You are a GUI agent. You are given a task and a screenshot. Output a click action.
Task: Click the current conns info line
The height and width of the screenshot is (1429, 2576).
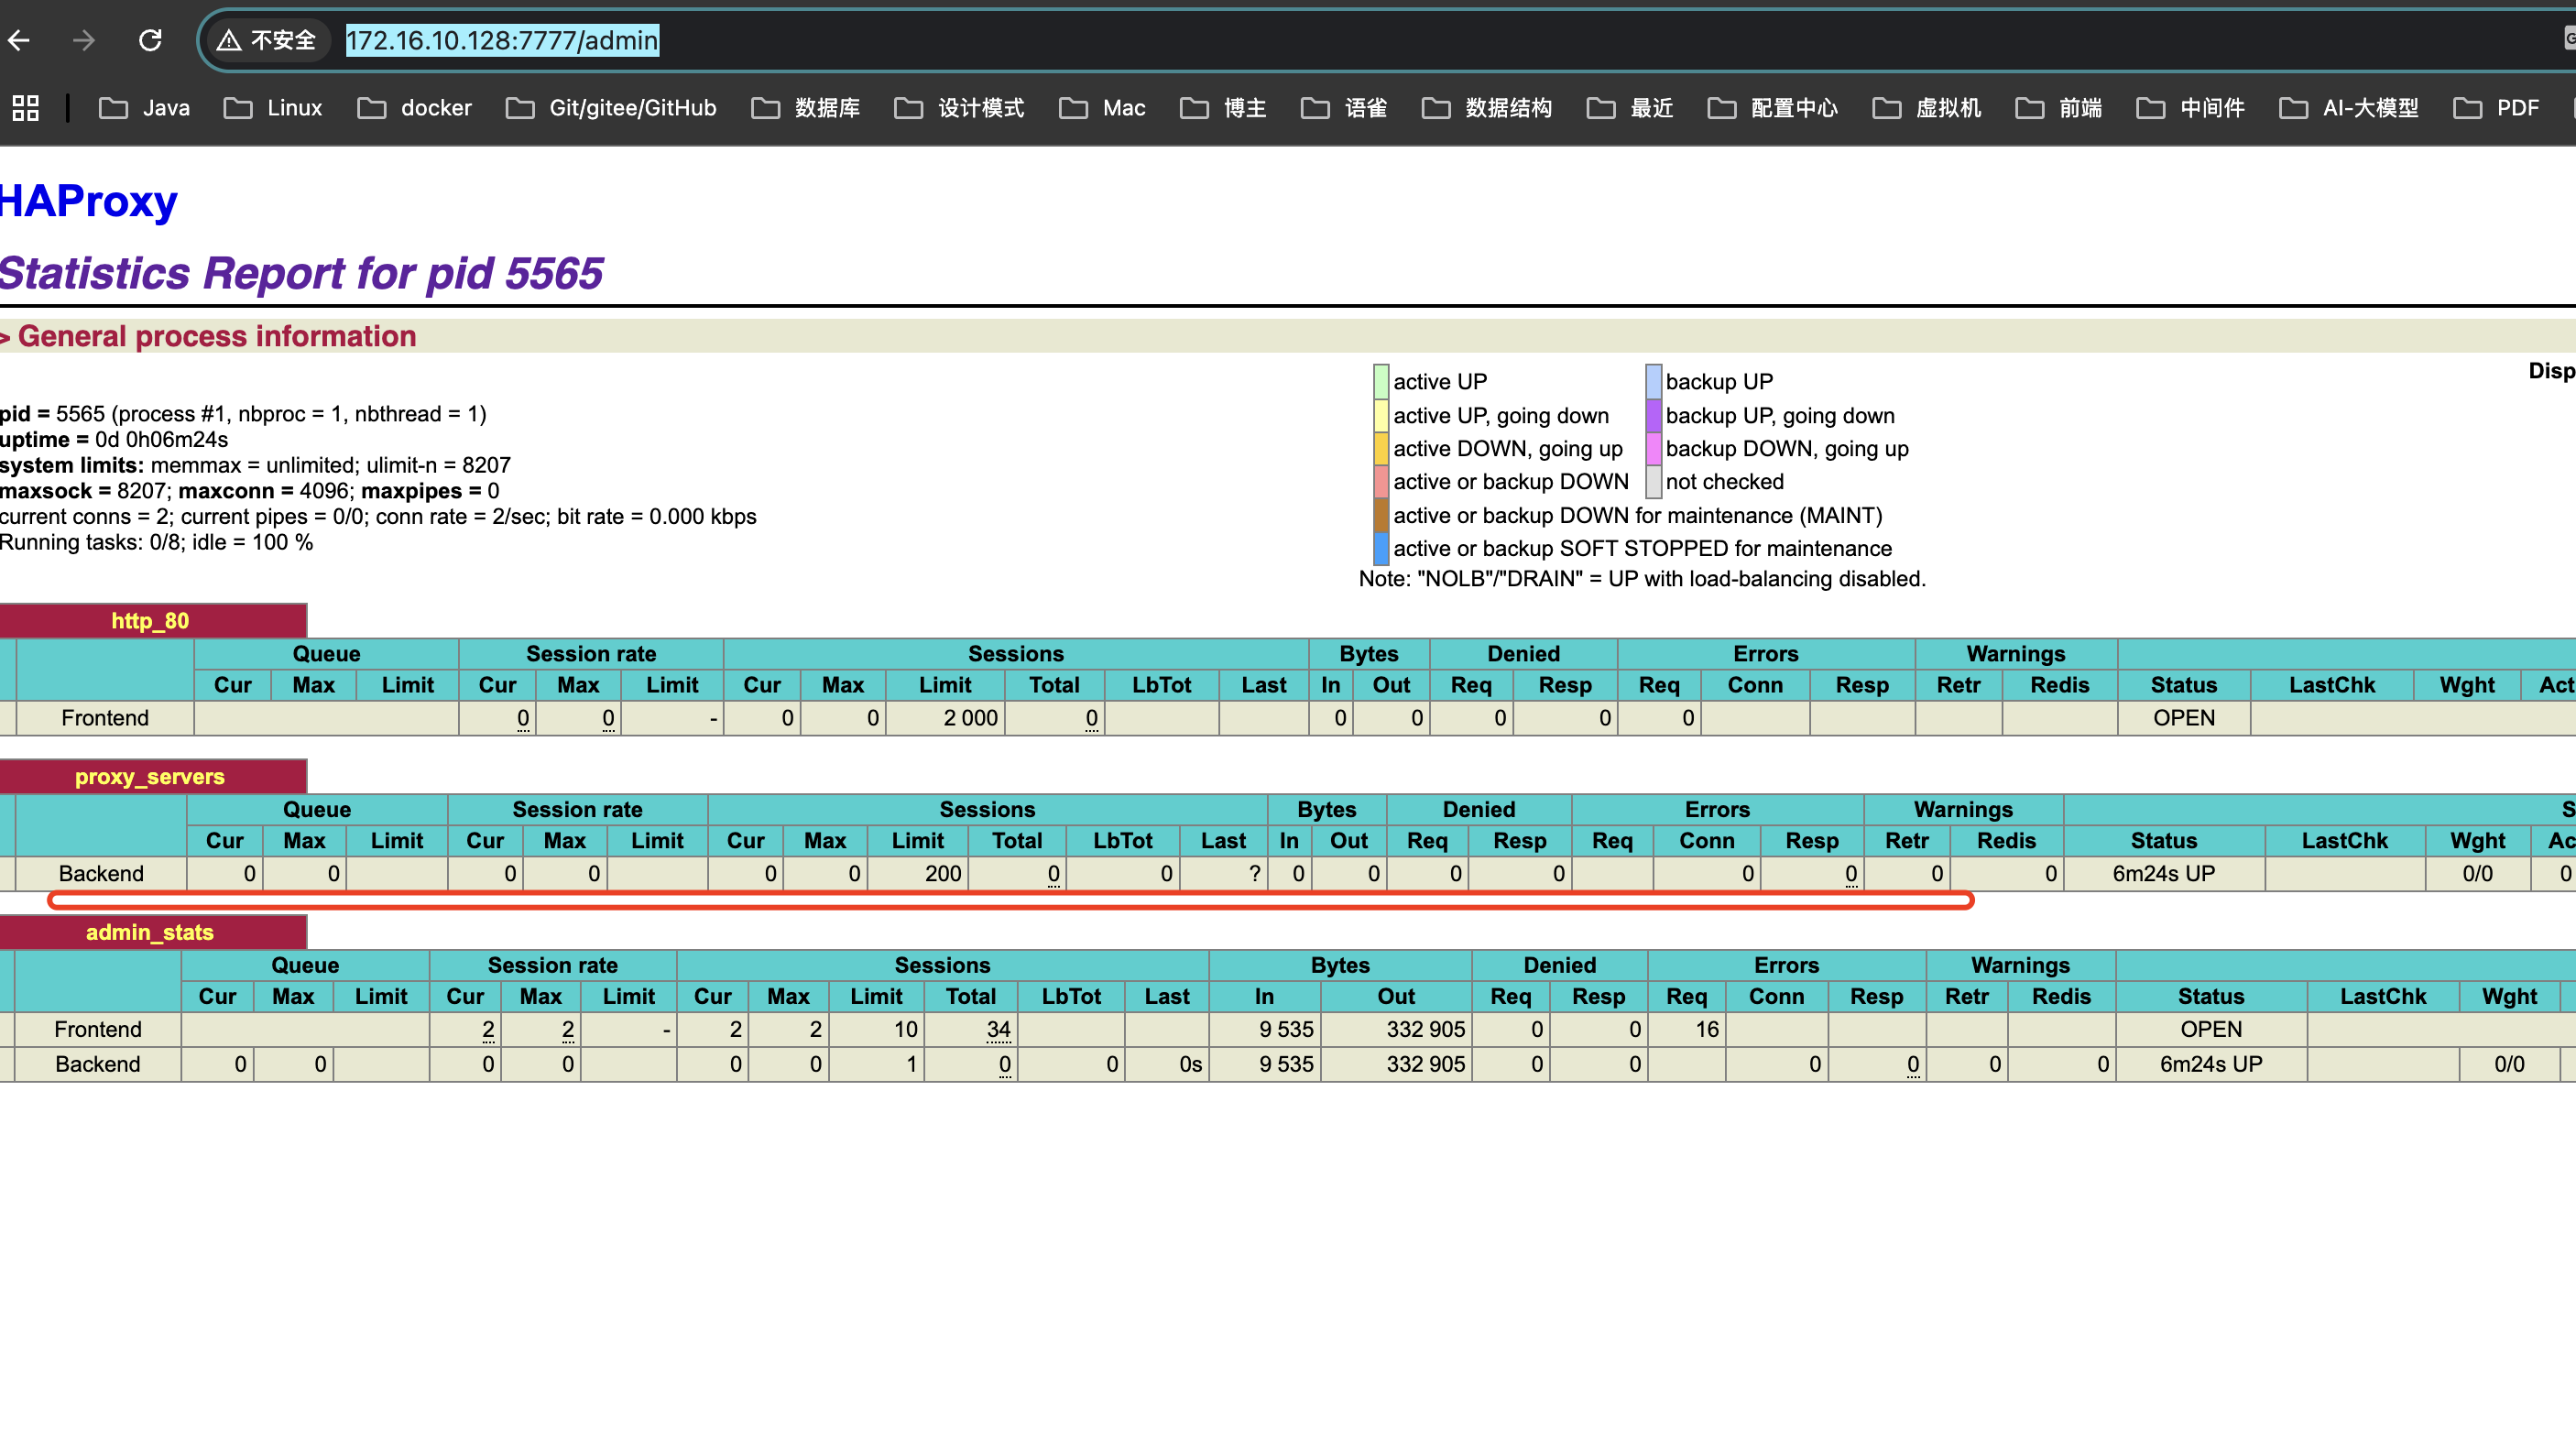[x=378, y=517]
